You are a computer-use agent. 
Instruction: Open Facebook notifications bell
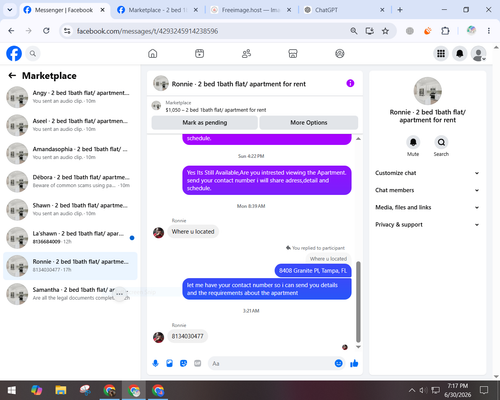click(460, 53)
